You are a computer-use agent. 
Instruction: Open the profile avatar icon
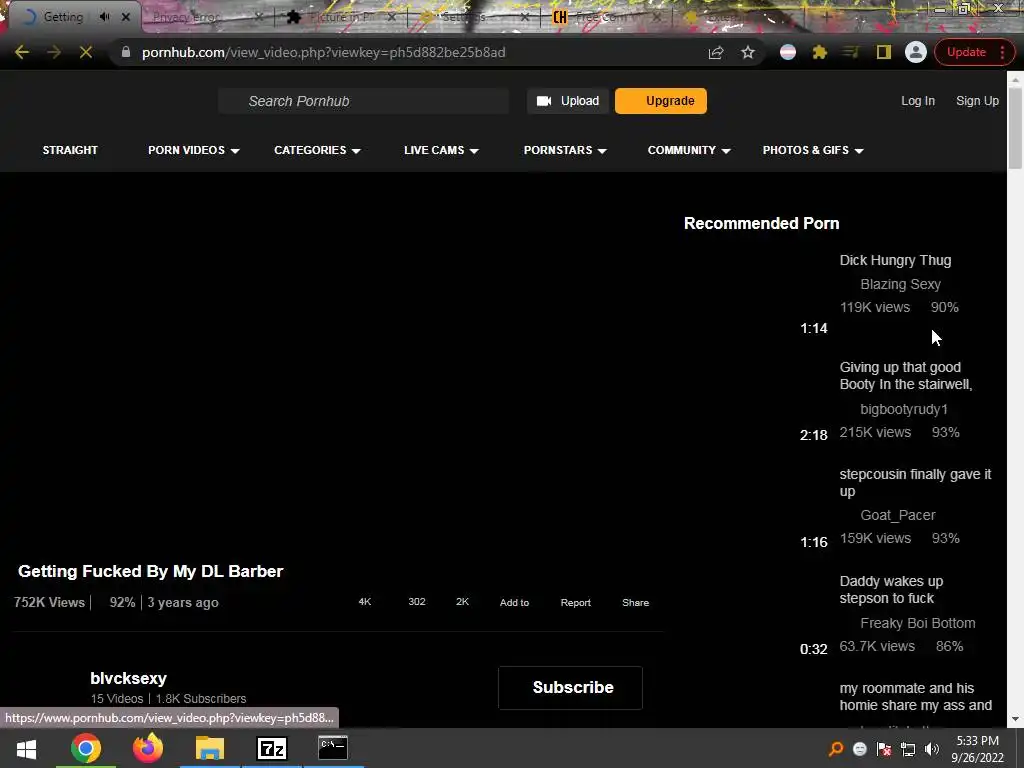[916, 52]
